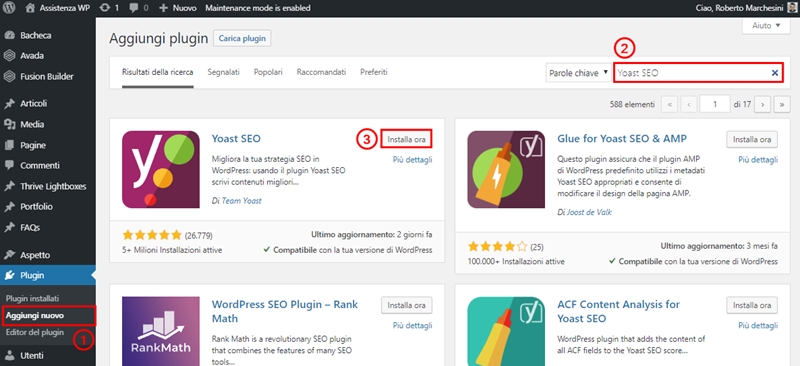The image size is (800, 366).
Task: Click the 588 elementi results count
Action: tap(632, 104)
